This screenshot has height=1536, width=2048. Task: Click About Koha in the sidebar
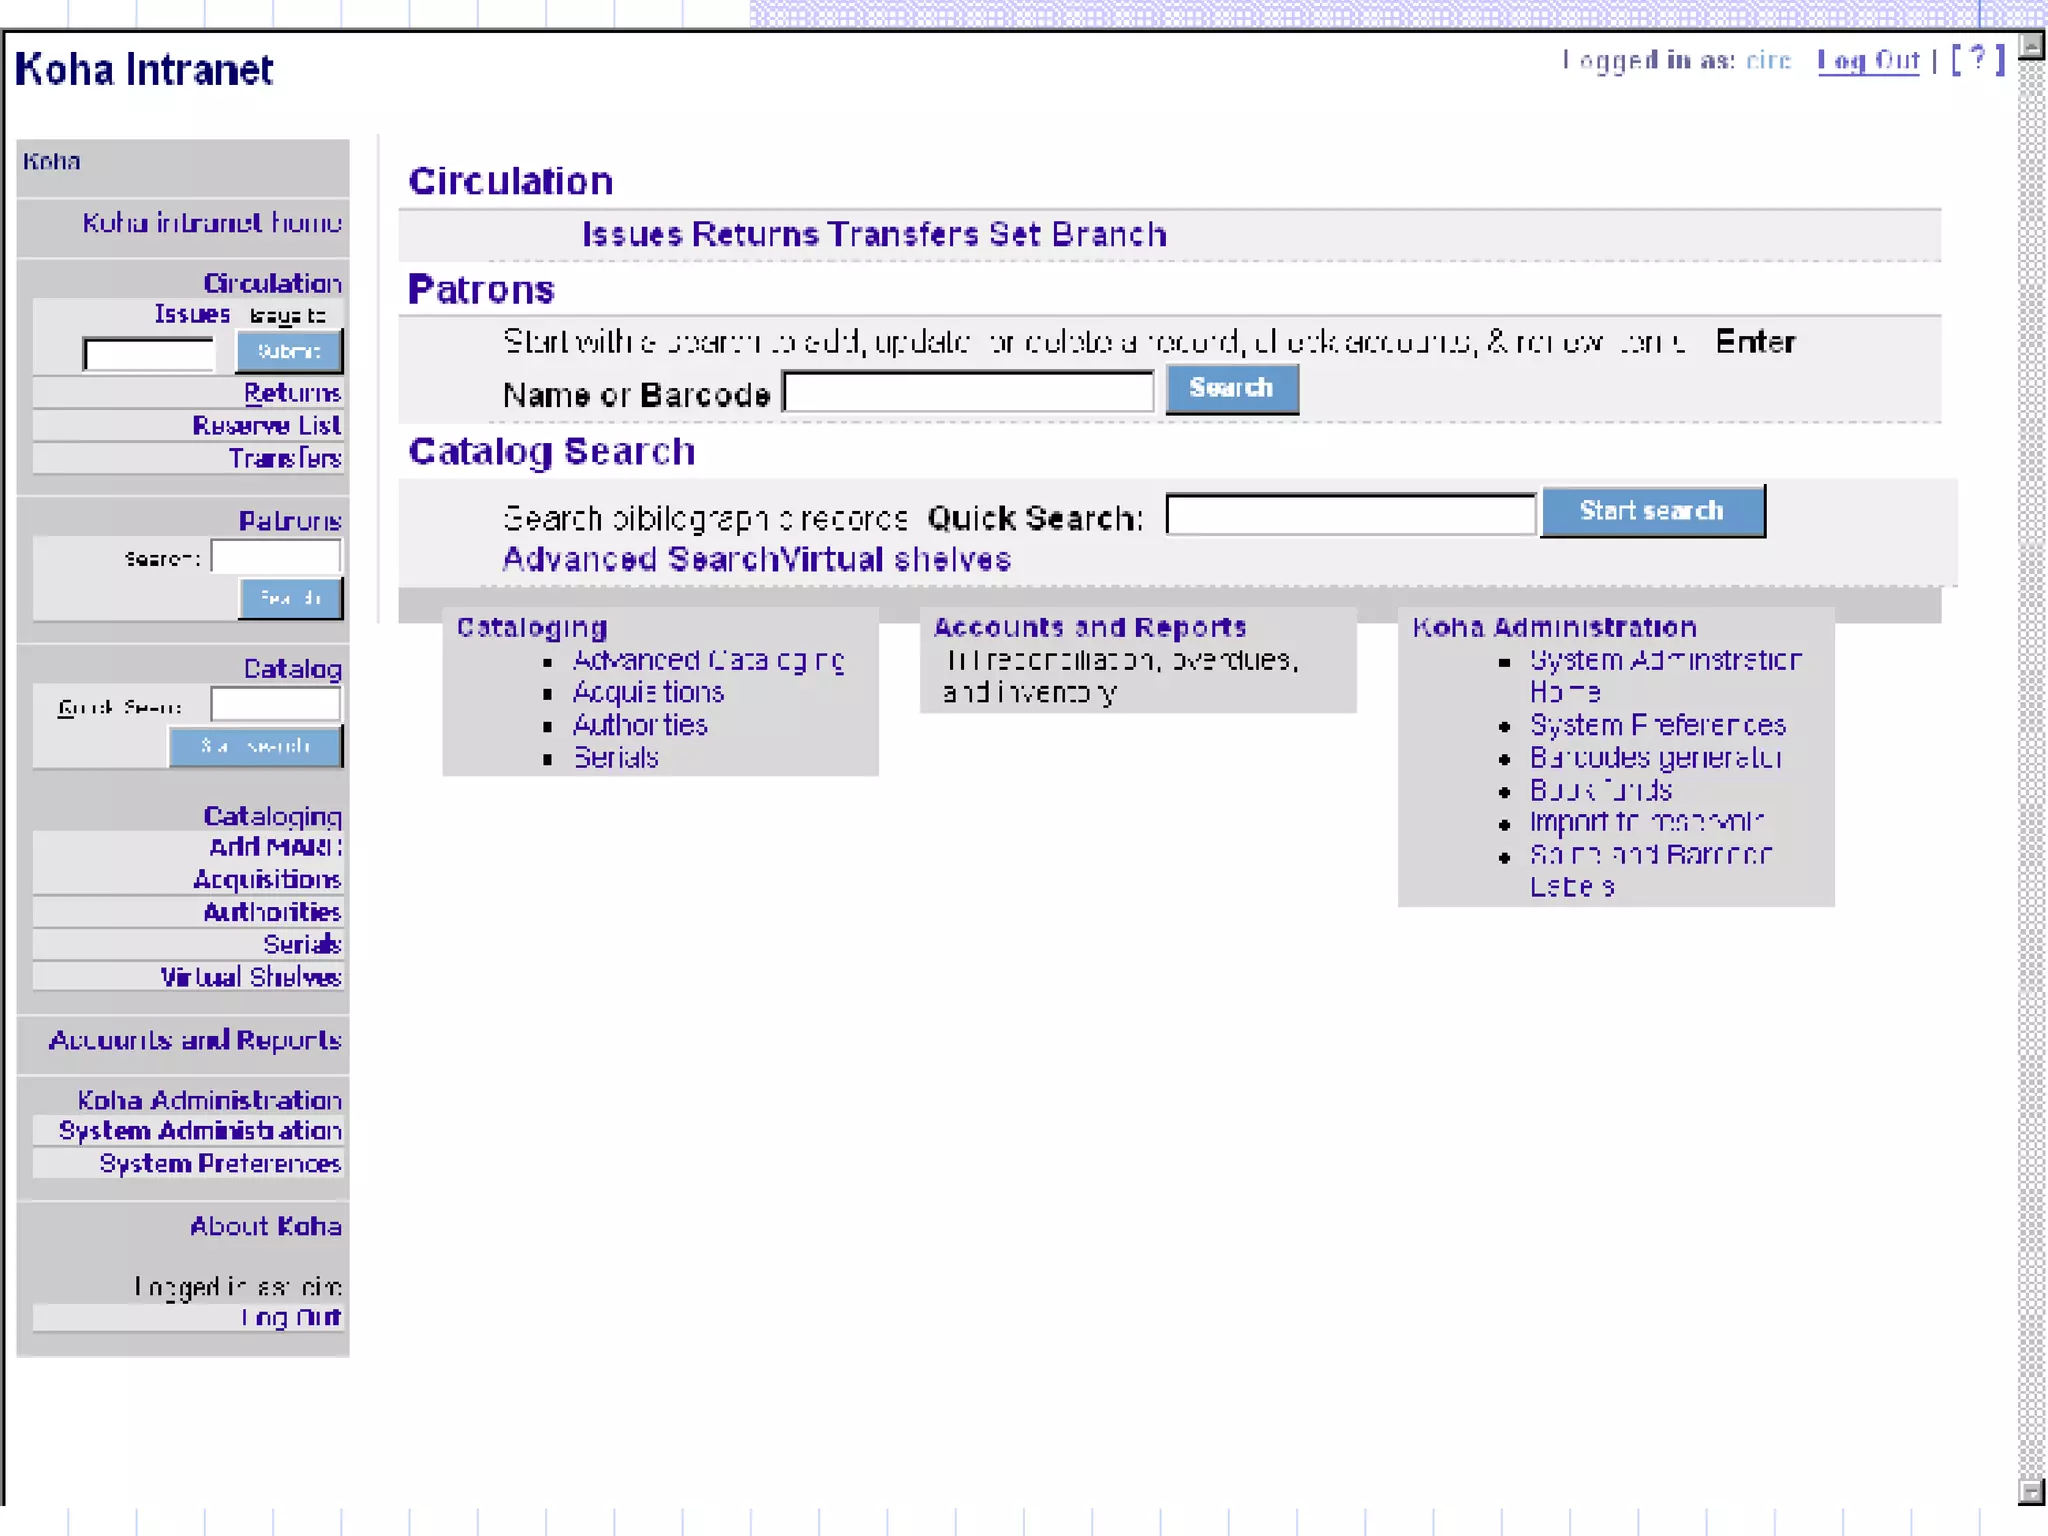click(x=265, y=1227)
